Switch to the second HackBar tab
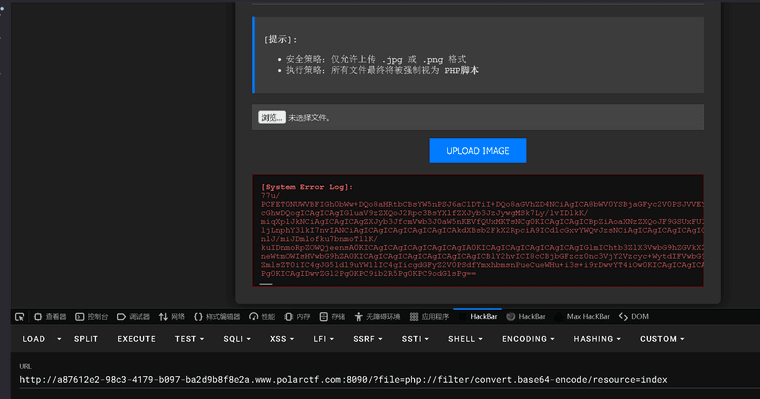 click(526, 317)
